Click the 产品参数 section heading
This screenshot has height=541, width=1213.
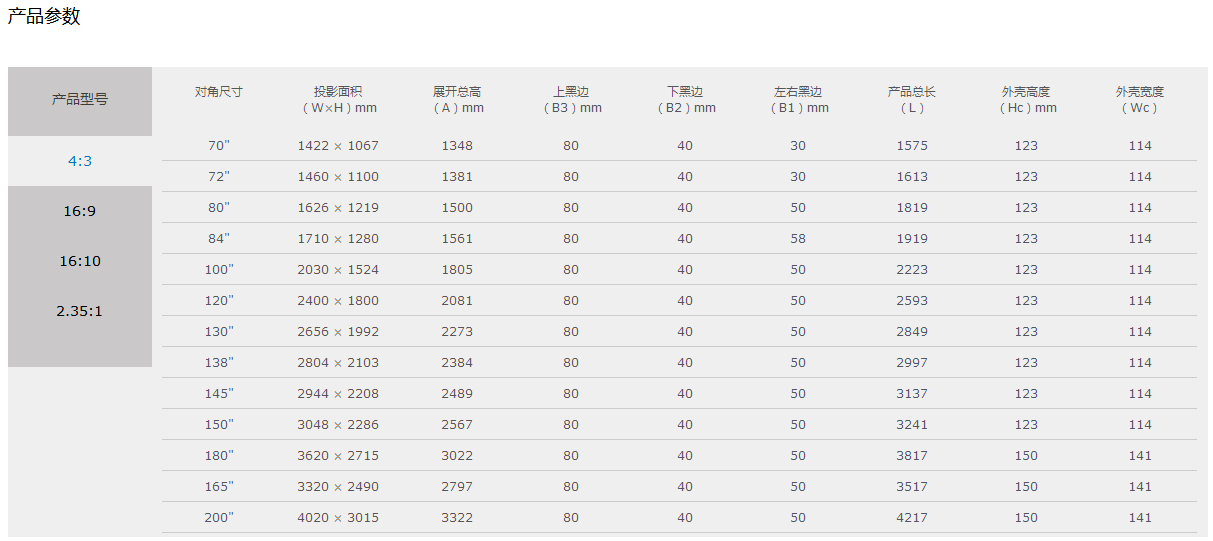point(44,16)
